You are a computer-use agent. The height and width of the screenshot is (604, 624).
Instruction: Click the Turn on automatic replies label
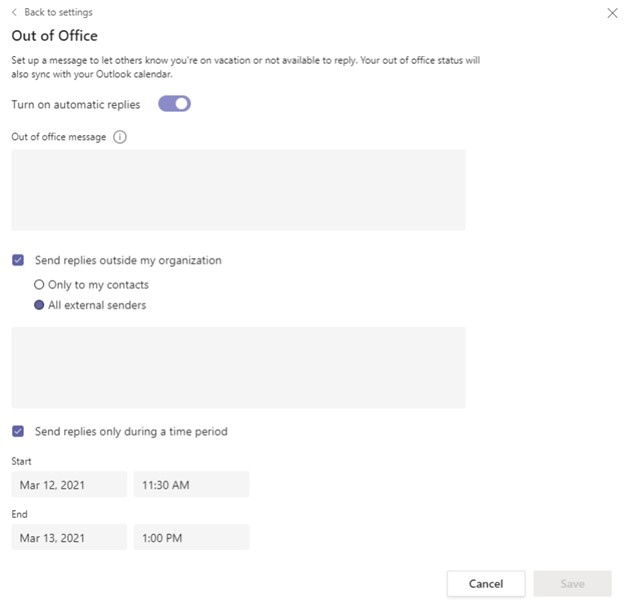76,104
